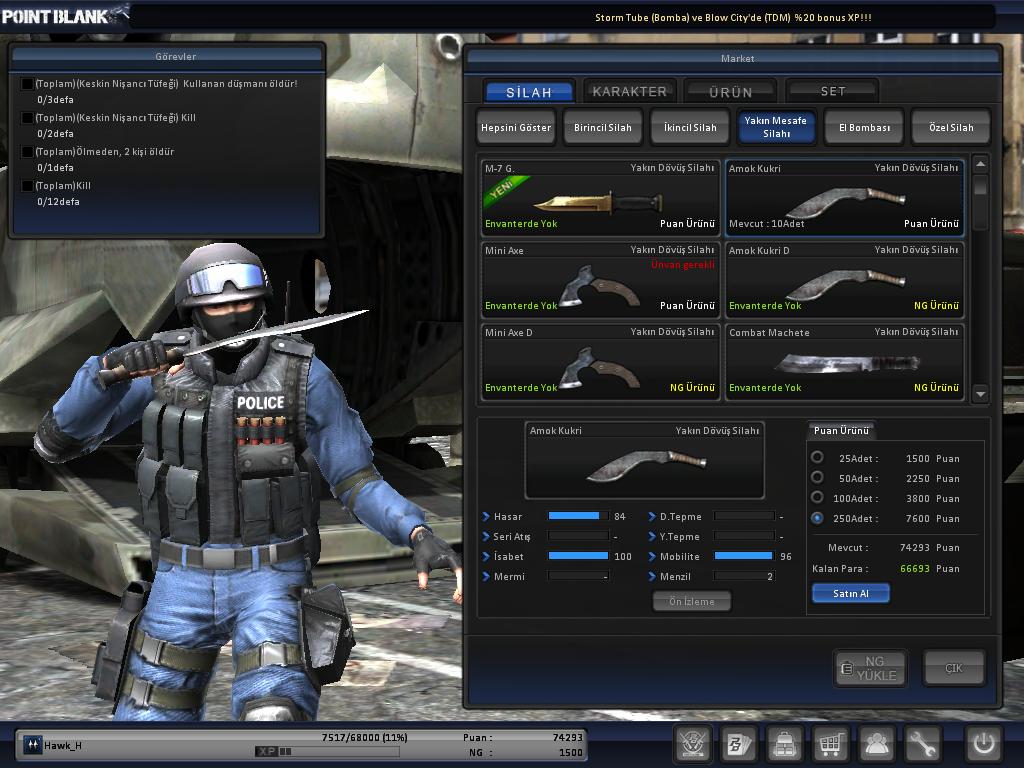Open the shopping cart market icon
The image size is (1024, 768).
[831, 744]
